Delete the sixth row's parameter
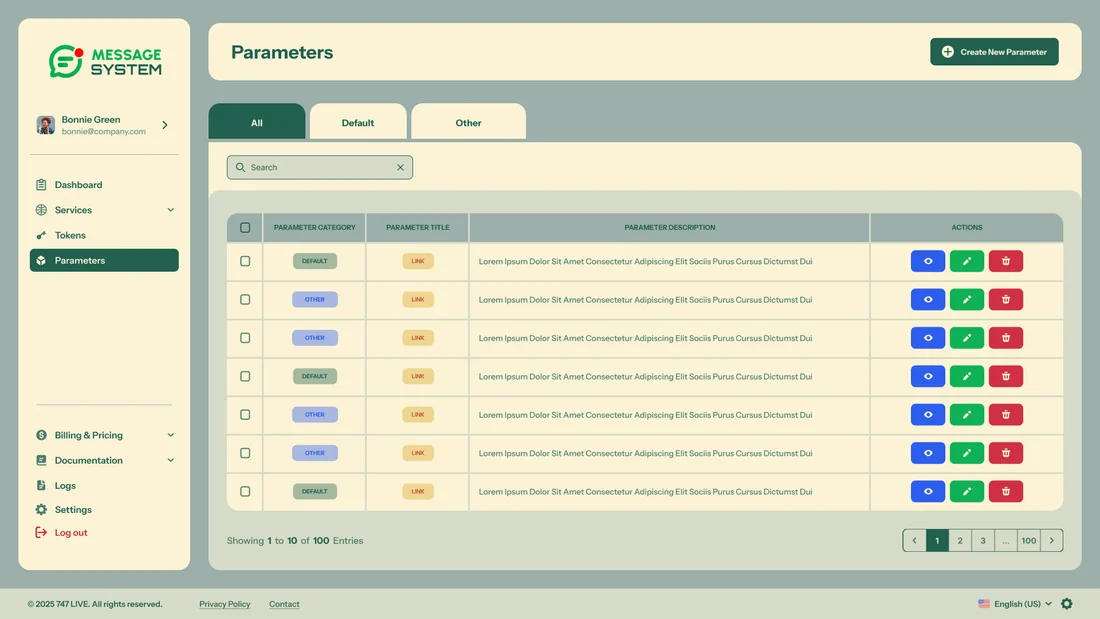 click(x=1005, y=453)
